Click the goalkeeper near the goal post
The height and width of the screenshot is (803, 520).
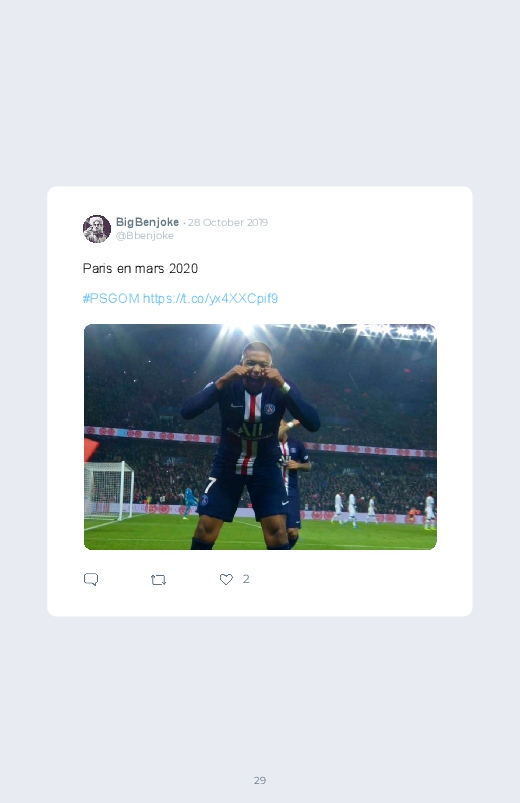(189, 502)
